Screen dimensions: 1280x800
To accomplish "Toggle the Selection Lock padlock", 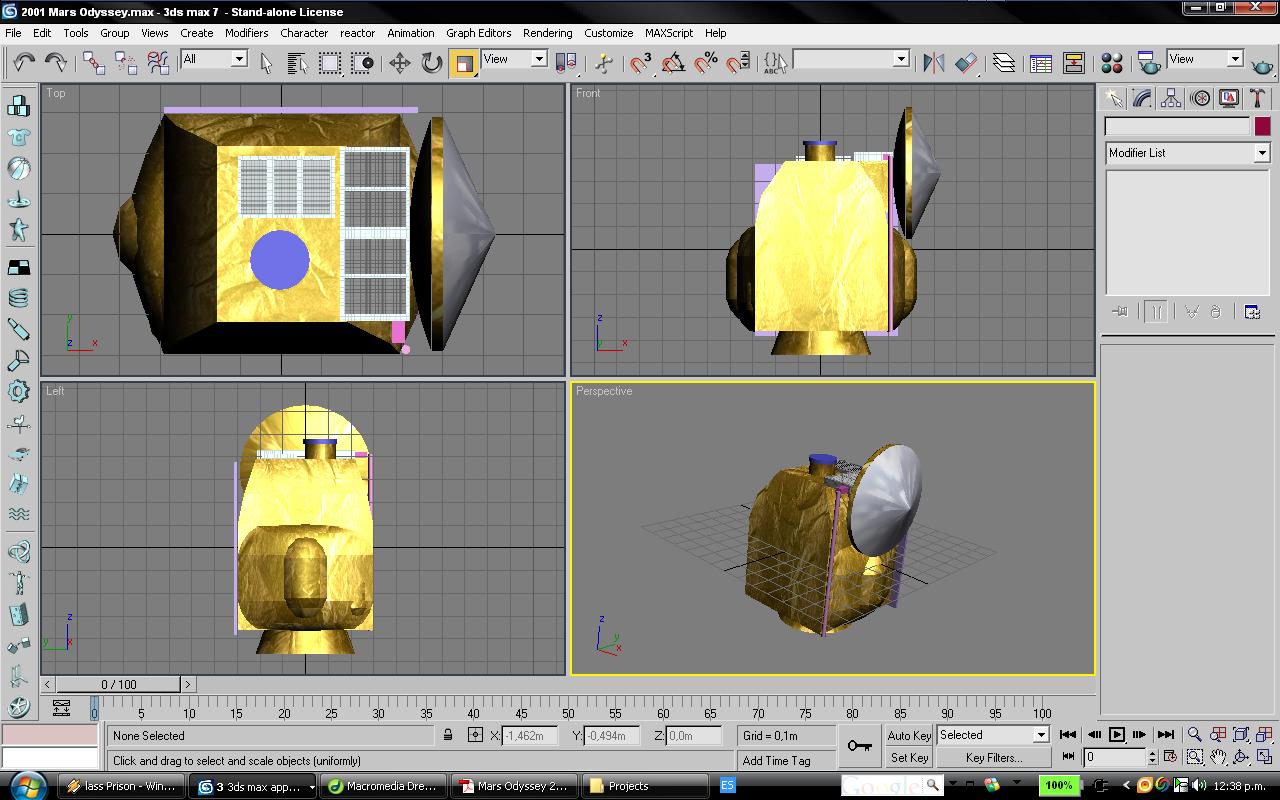I will pos(448,735).
